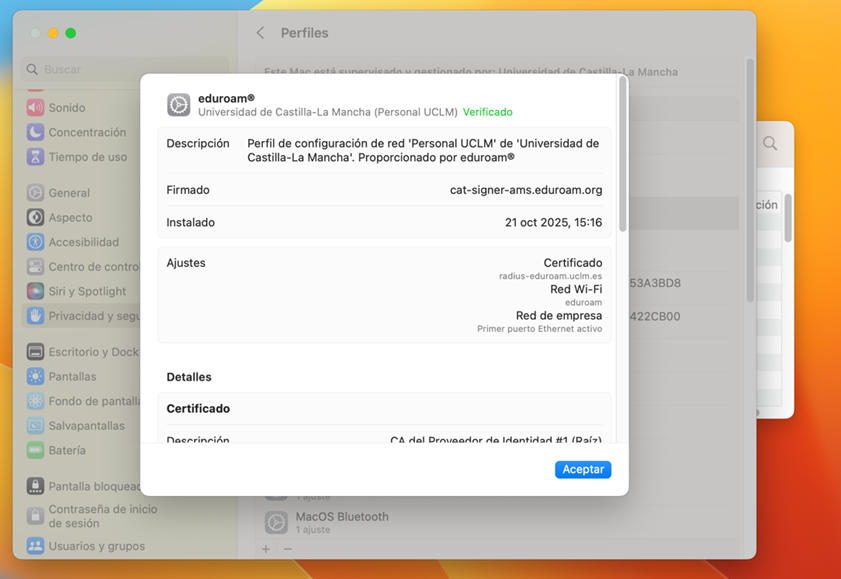
Task: Click the Accesibilidad icon in sidebar
Action: click(x=35, y=242)
